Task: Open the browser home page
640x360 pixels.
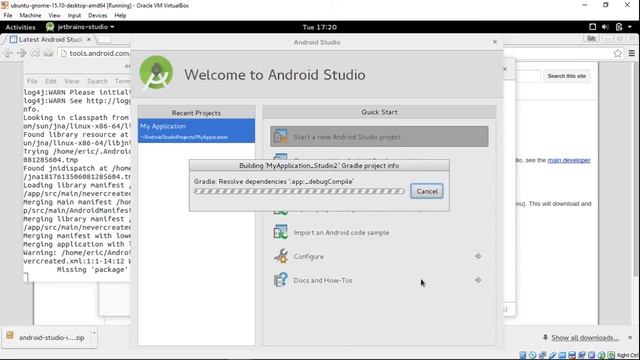Action: coord(49,53)
